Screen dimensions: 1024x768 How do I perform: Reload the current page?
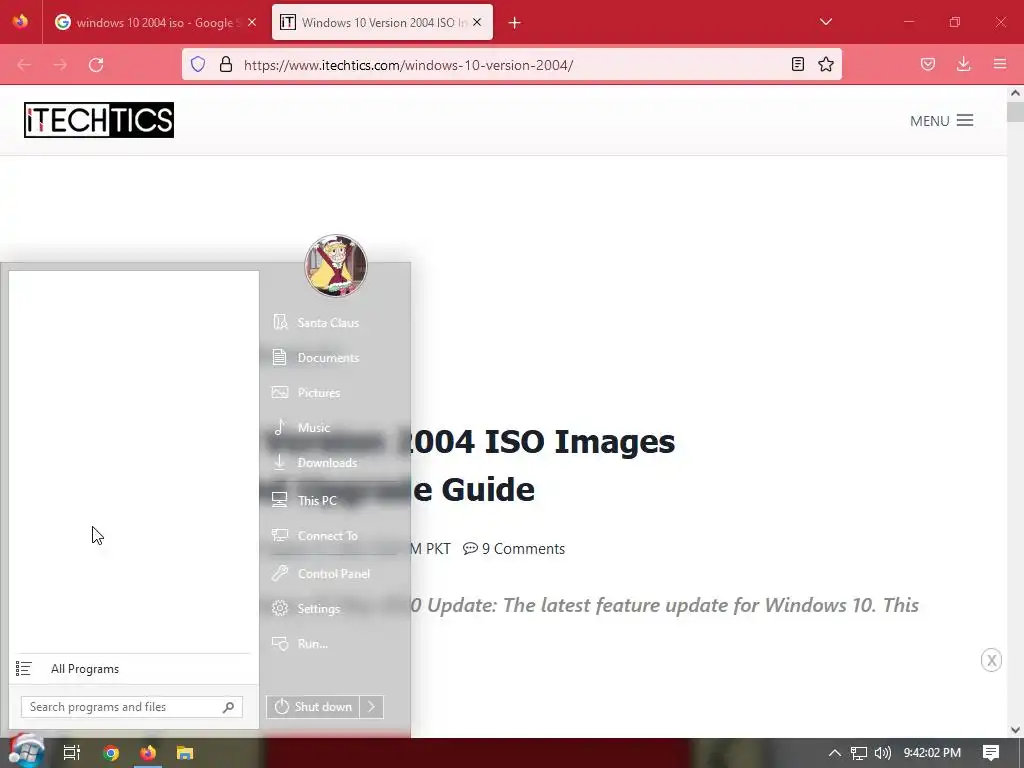click(96, 65)
